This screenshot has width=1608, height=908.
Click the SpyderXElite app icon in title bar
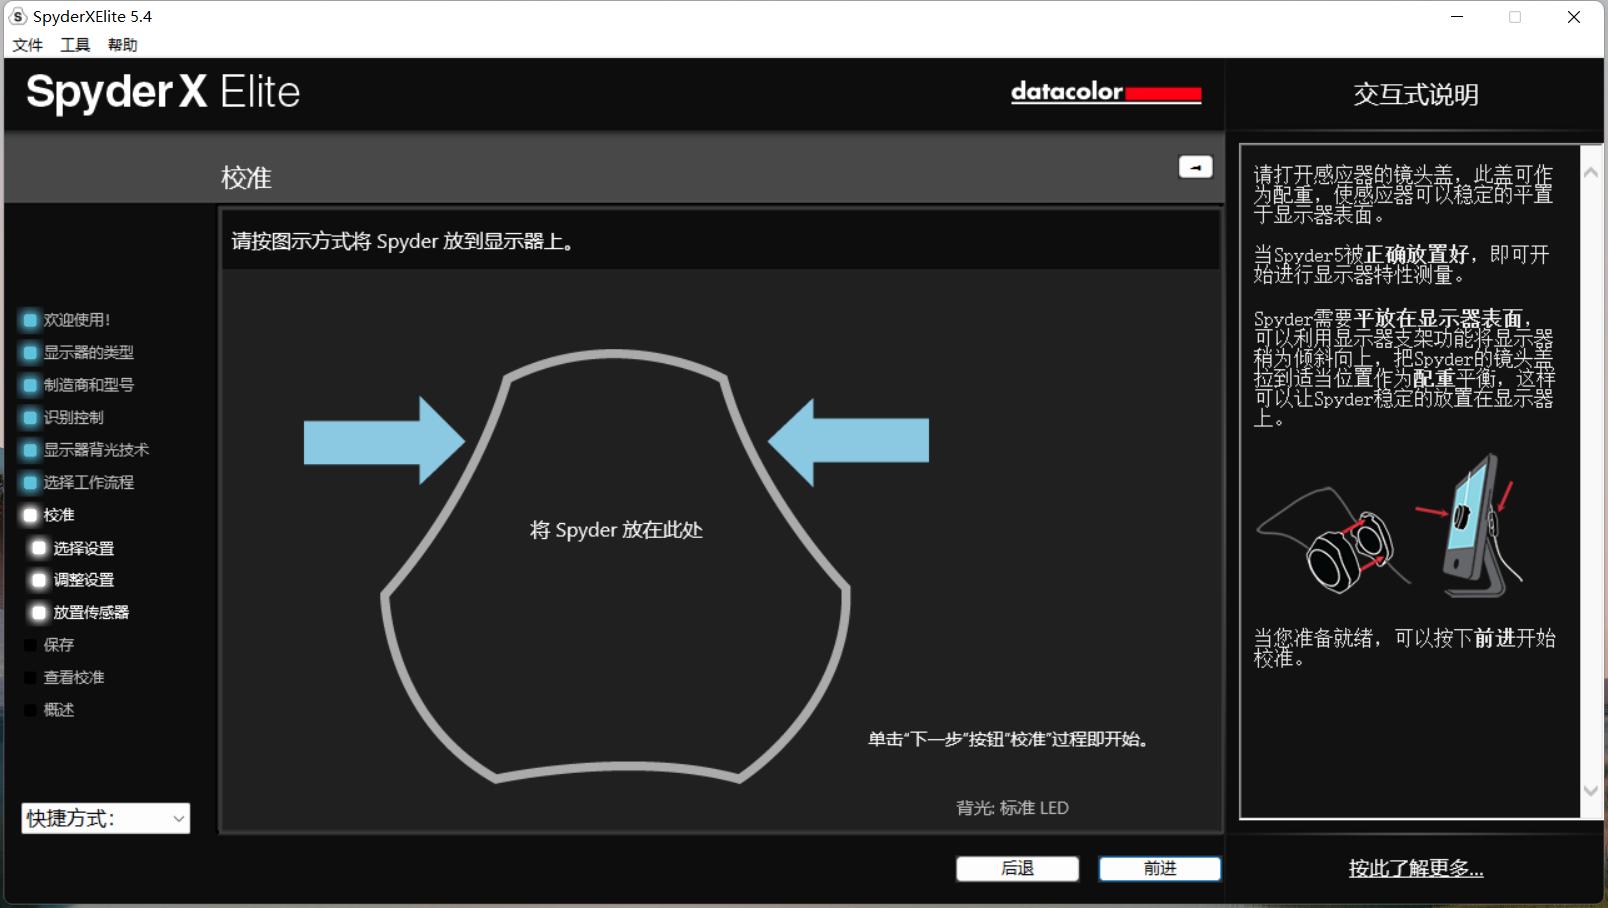(x=18, y=16)
